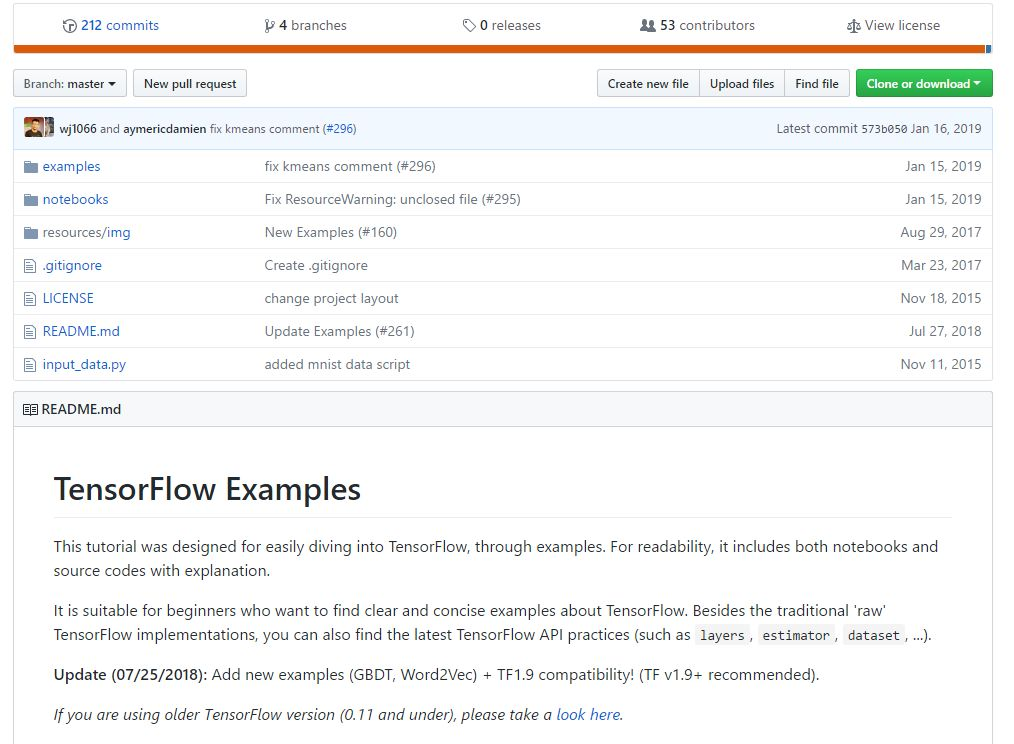This screenshot has height=744, width=1014.
Task: Open pull request #296 link in commit header
Action: [340, 129]
